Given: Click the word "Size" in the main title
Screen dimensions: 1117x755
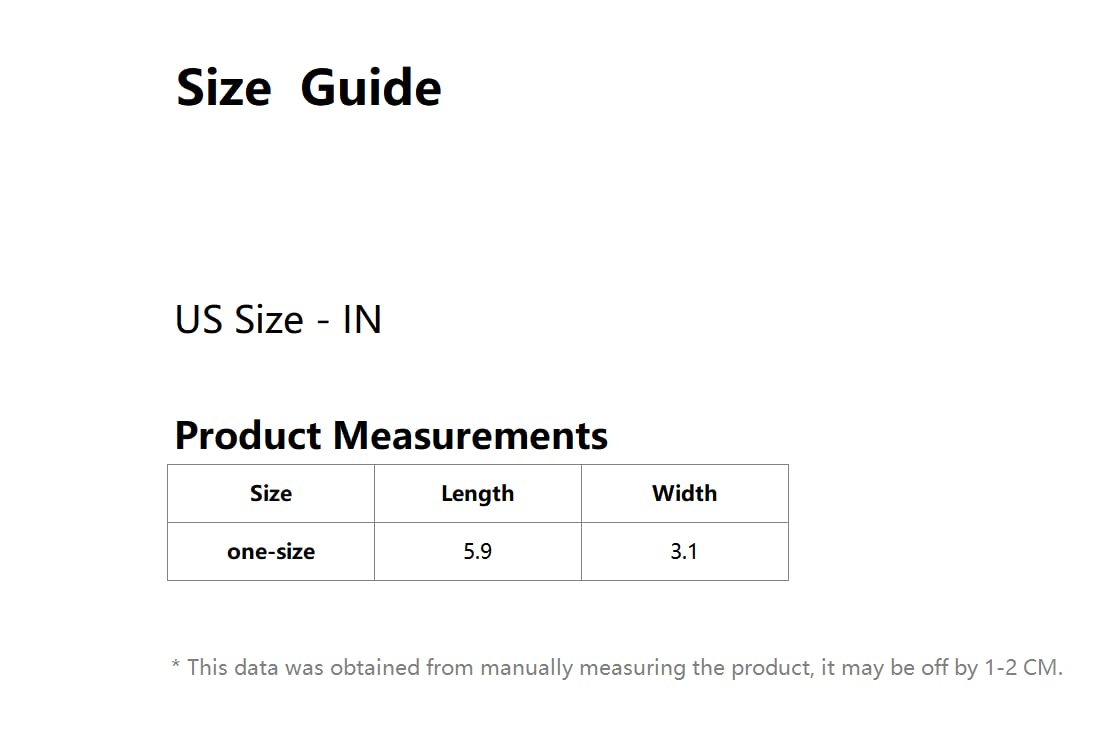Looking at the screenshot, I should (x=223, y=88).
